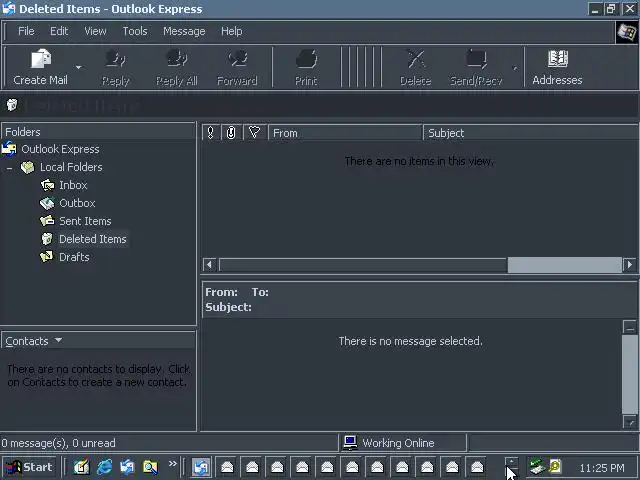
Task: Click the preview pane vertical scrollbar thumb
Action: (630, 374)
